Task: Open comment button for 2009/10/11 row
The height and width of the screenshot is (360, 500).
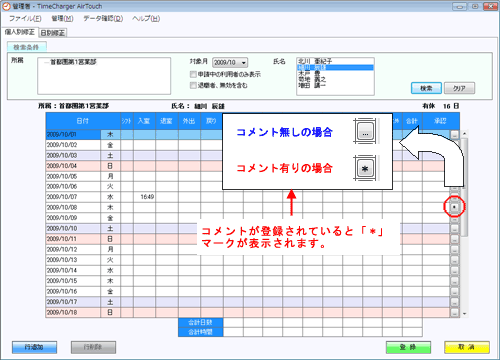Action: point(454,239)
